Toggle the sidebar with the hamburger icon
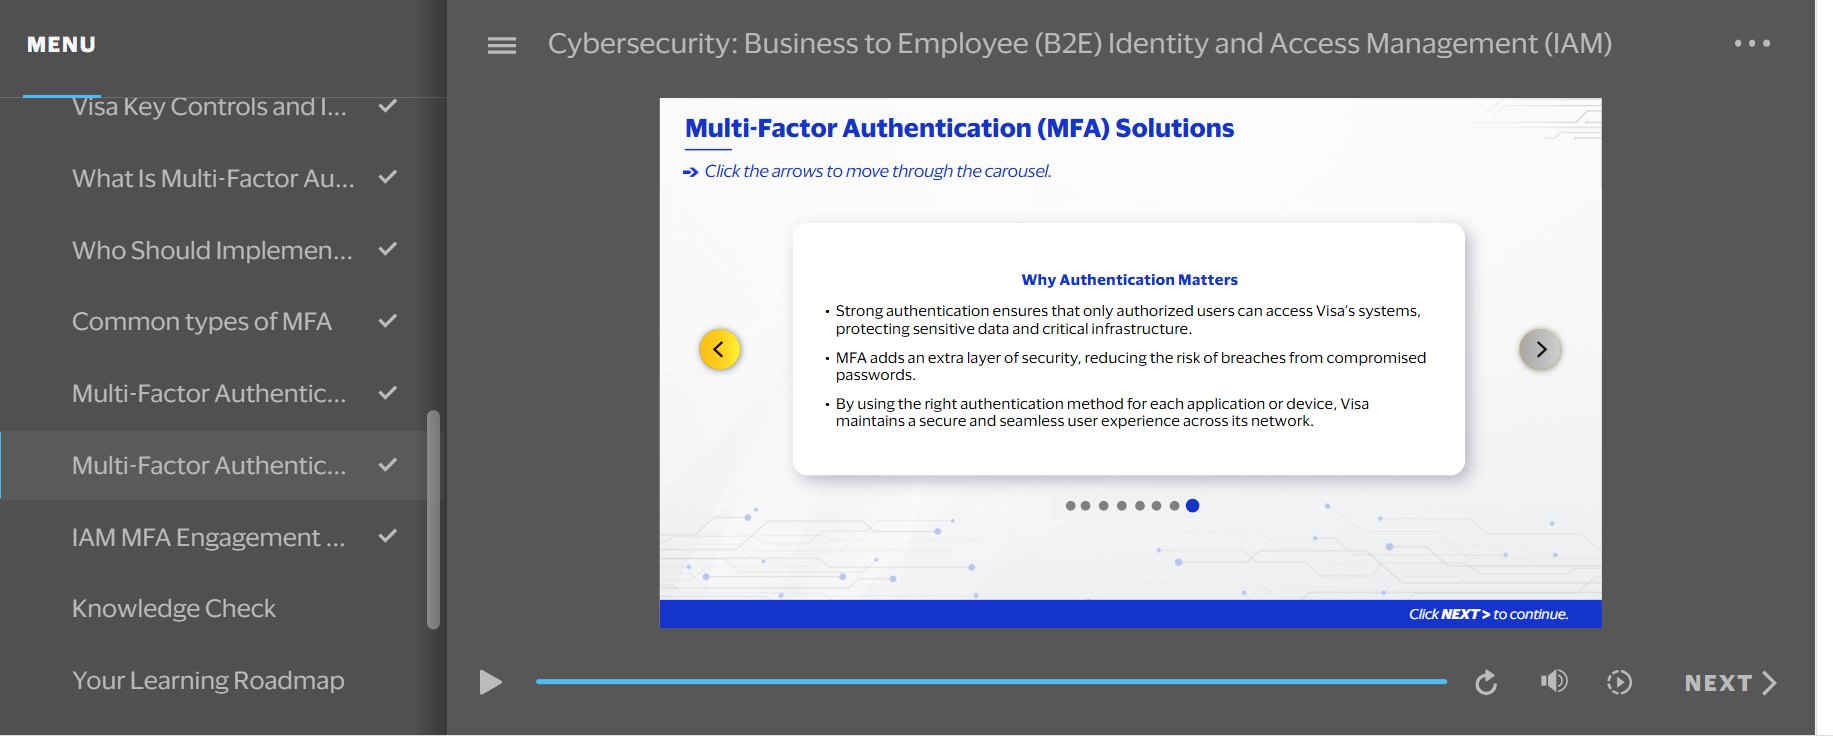 pyautogui.click(x=501, y=45)
